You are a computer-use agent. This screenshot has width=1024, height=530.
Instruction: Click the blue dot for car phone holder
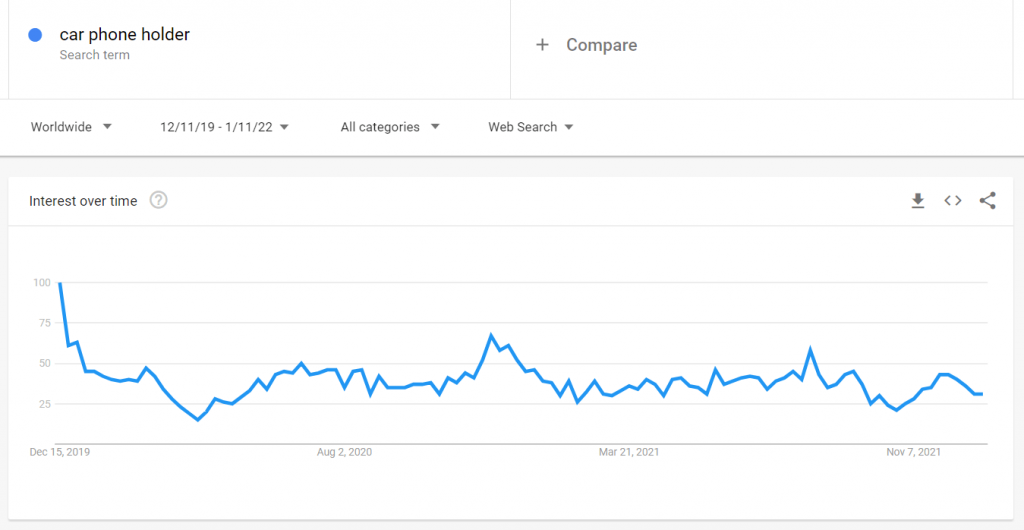click(35, 35)
